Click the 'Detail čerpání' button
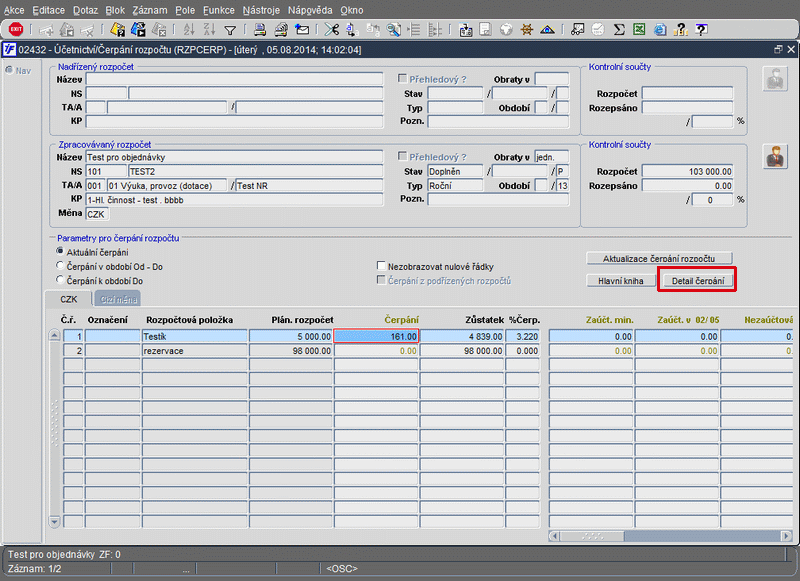 pyautogui.click(x=697, y=281)
